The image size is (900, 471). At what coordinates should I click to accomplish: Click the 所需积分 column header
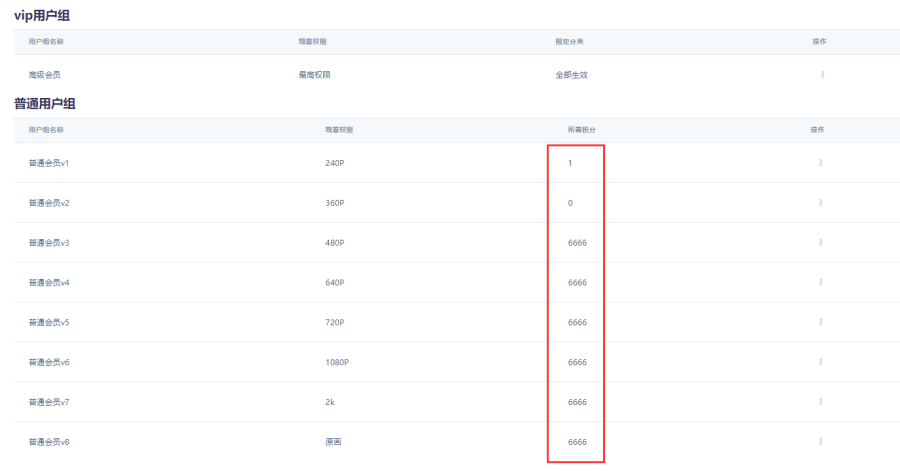[x=582, y=130]
